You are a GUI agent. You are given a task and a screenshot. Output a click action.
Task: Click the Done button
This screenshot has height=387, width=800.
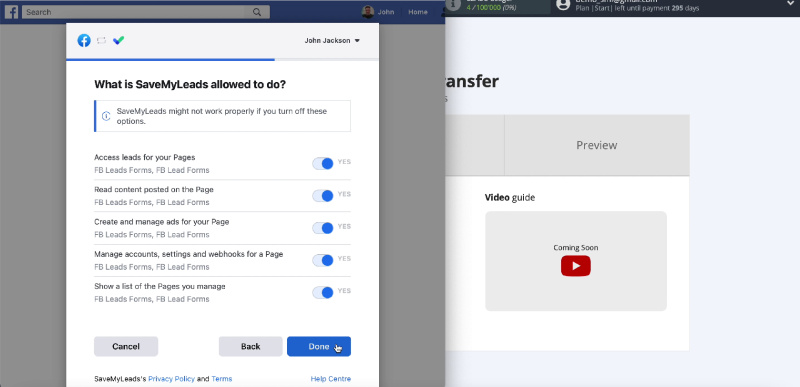319,346
